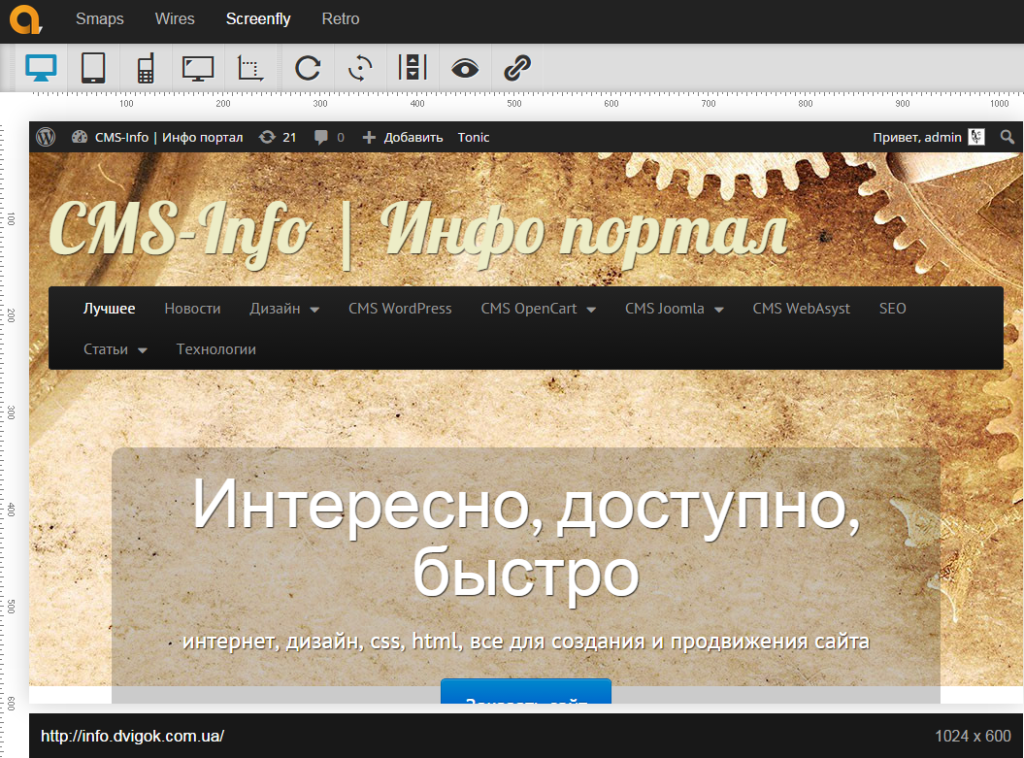Select the mobile phone device icon
The image size is (1024, 758).
(146, 68)
